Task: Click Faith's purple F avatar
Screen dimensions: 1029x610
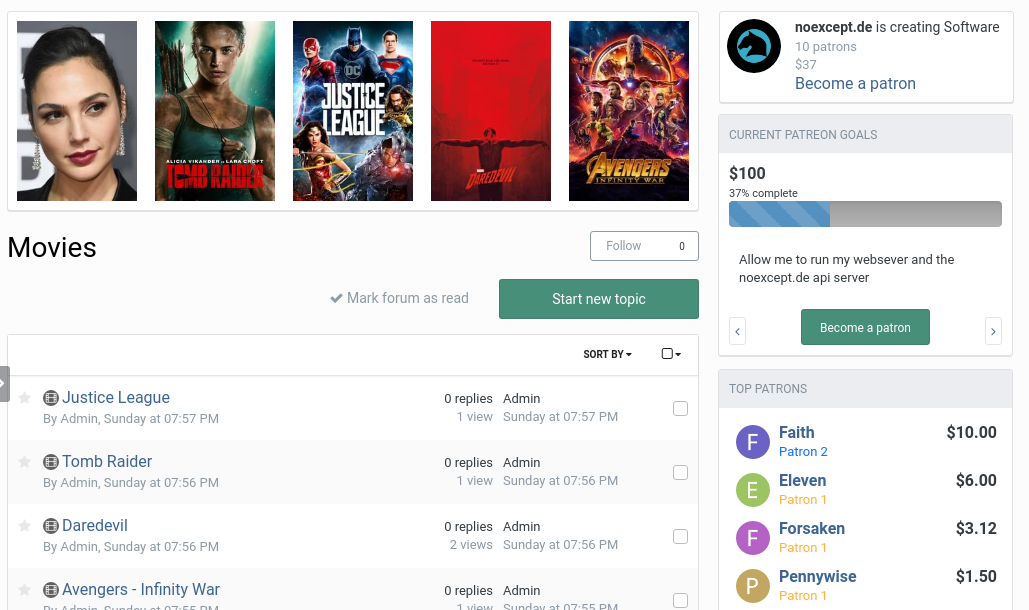Action: (x=753, y=441)
